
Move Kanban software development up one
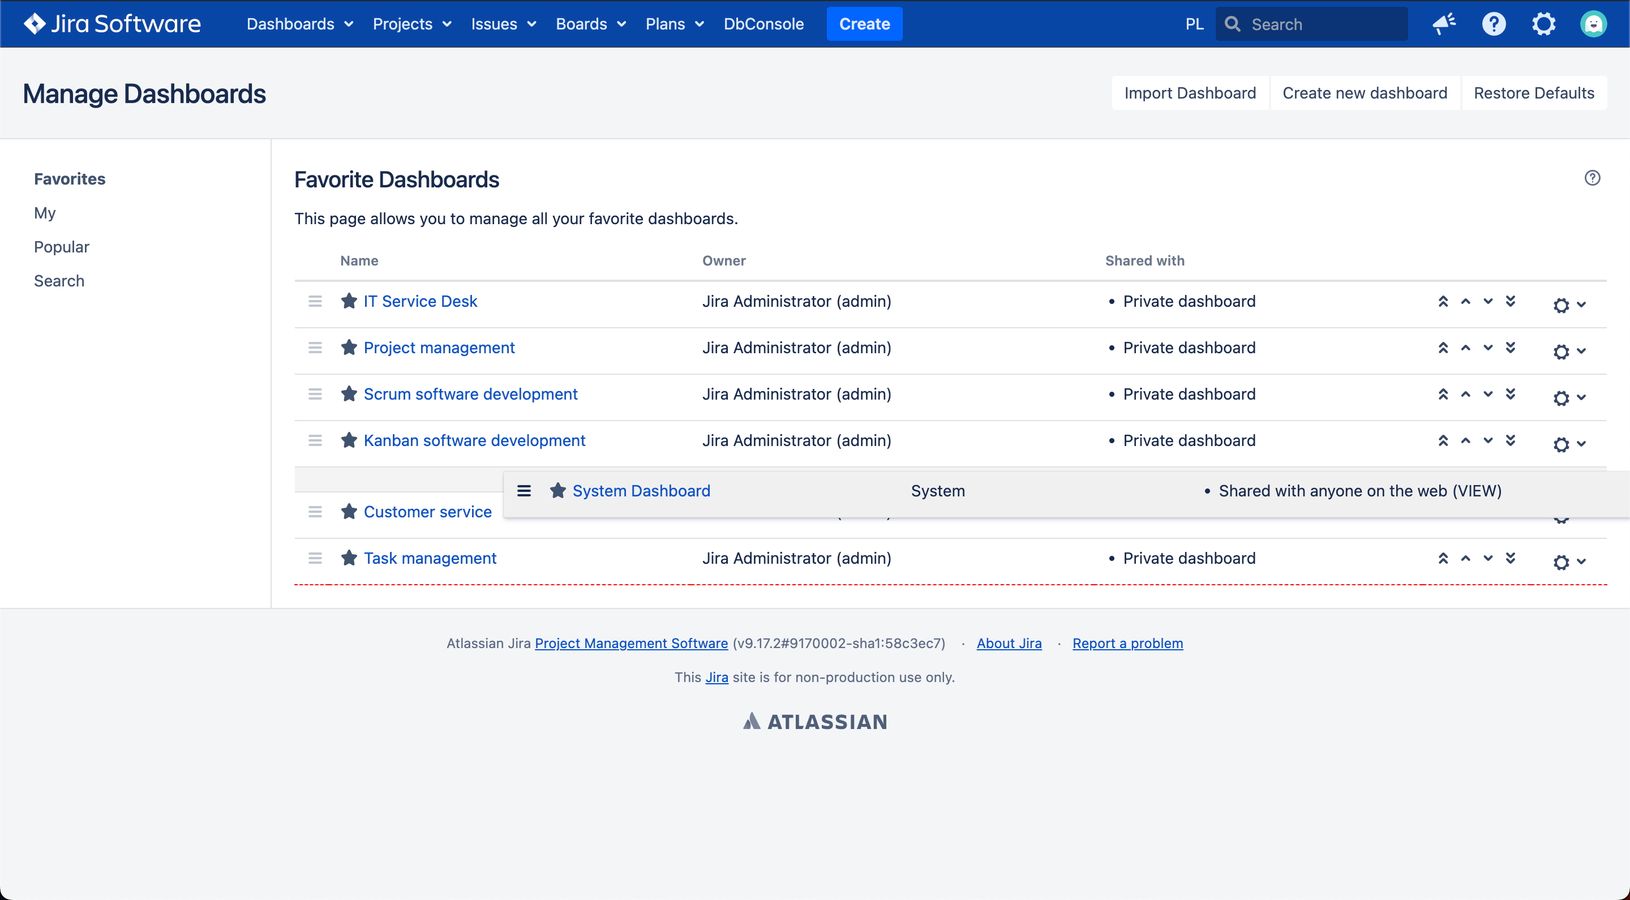coord(1466,440)
